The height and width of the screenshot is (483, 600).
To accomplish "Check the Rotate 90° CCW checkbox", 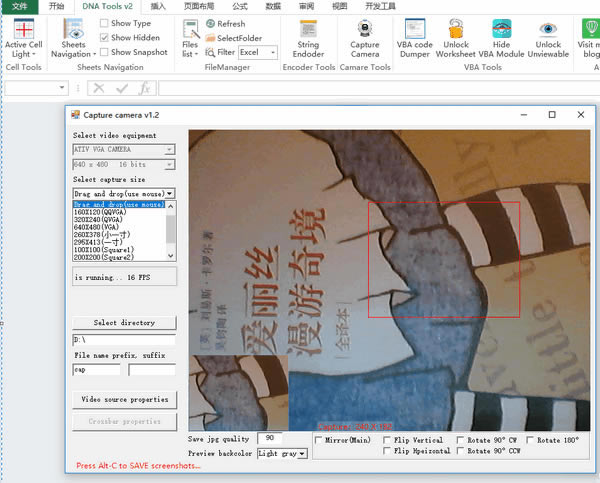I will pos(460,451).
